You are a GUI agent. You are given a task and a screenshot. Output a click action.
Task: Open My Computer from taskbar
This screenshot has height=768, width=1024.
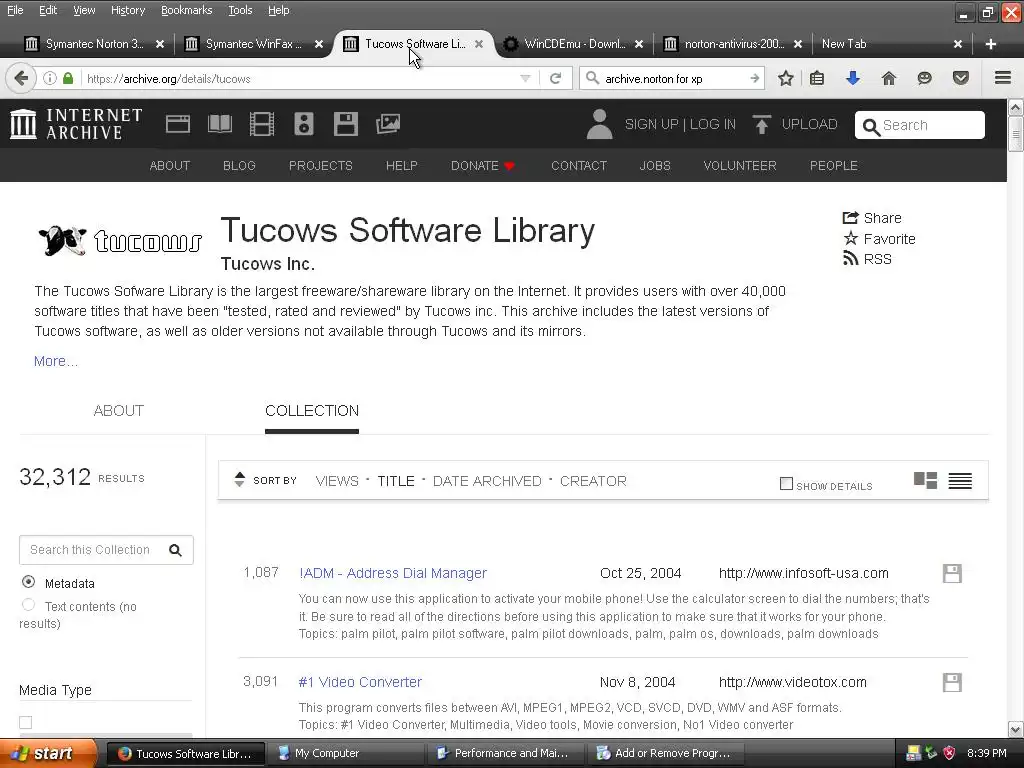pos(346,754)
